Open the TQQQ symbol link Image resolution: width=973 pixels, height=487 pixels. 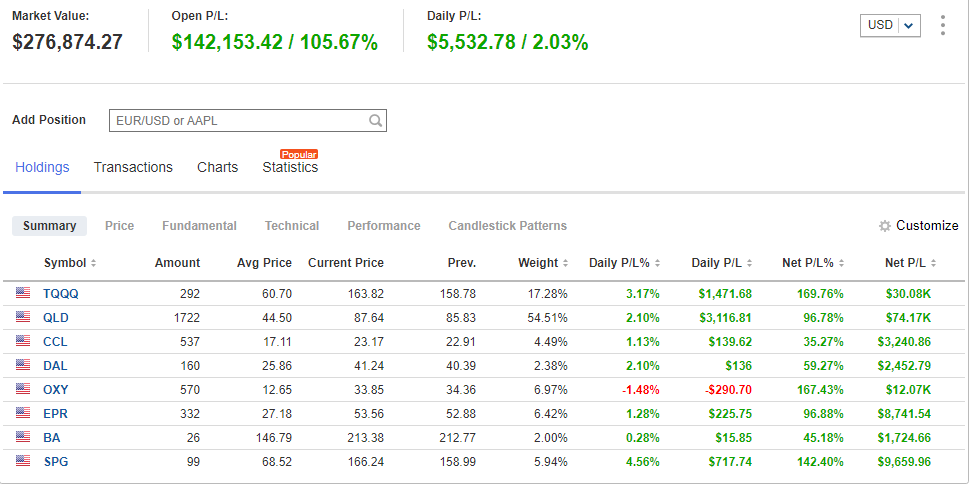tap(61, 293)
